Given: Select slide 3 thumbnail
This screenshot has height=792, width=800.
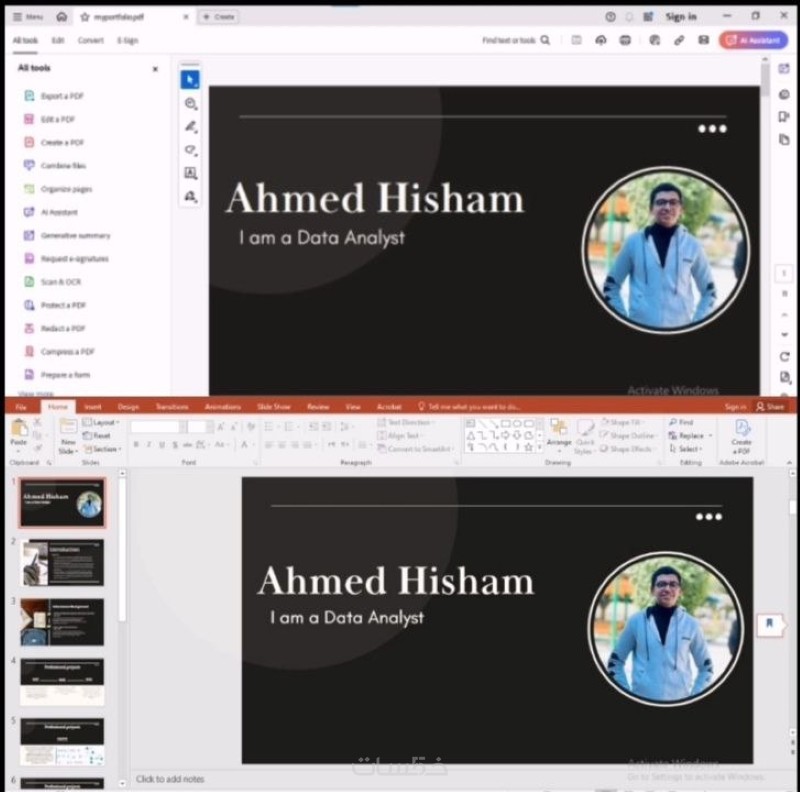Looking at the screenshot, I should point(62,622).
